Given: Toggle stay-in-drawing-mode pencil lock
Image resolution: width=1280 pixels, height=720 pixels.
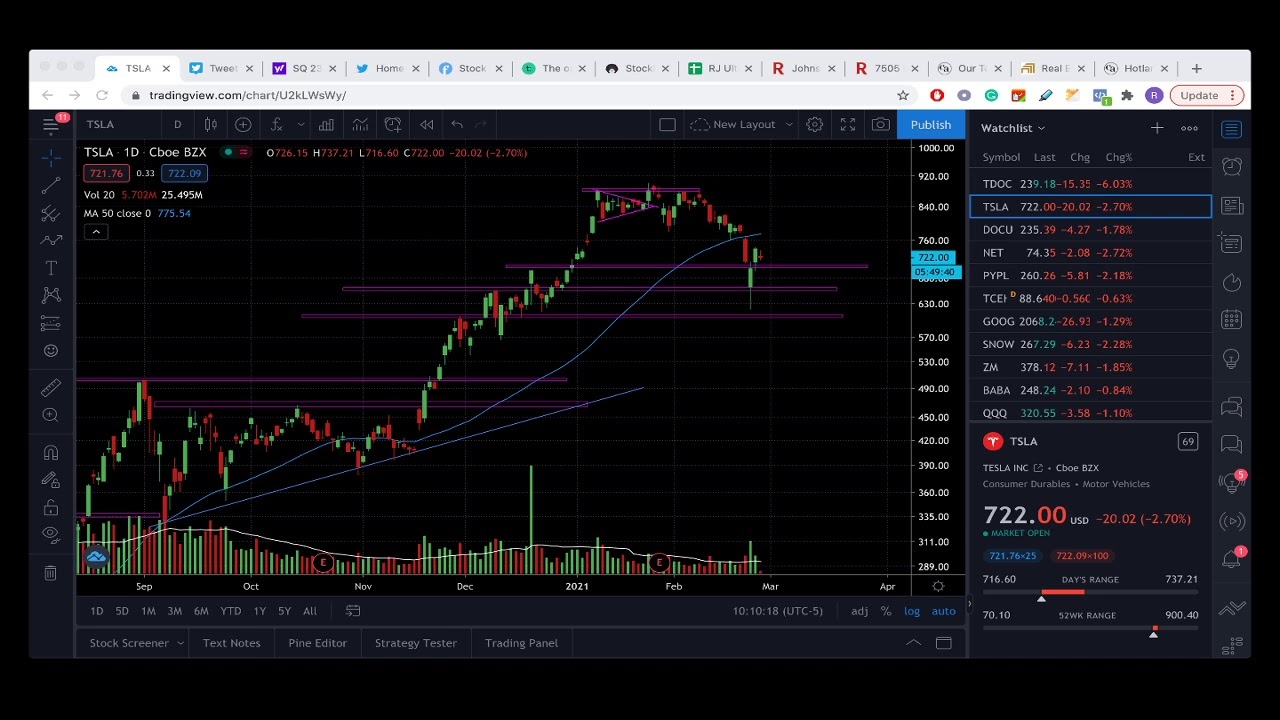Looking at the screenshot, I should 50,480.
